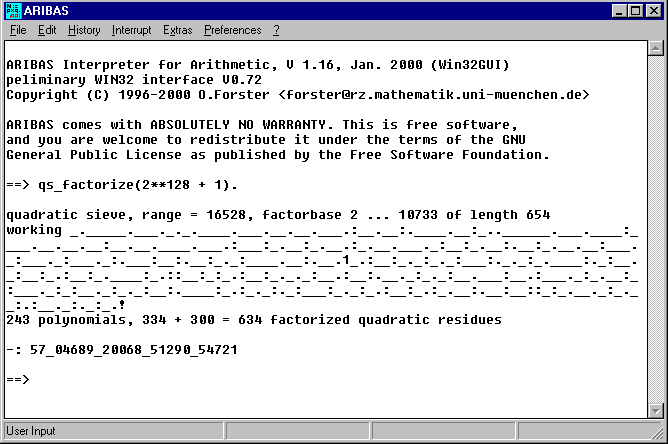This screenshot has height=444, width=668.
Task: Click the User Input status bar pane
Action: click(x=110, y=431)
